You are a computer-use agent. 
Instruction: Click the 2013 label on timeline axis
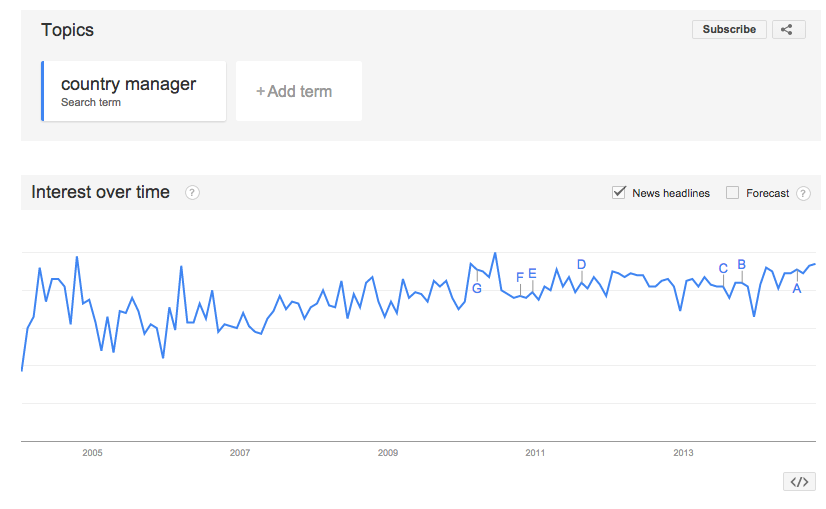pyautogui.click(x=683, y=453)
